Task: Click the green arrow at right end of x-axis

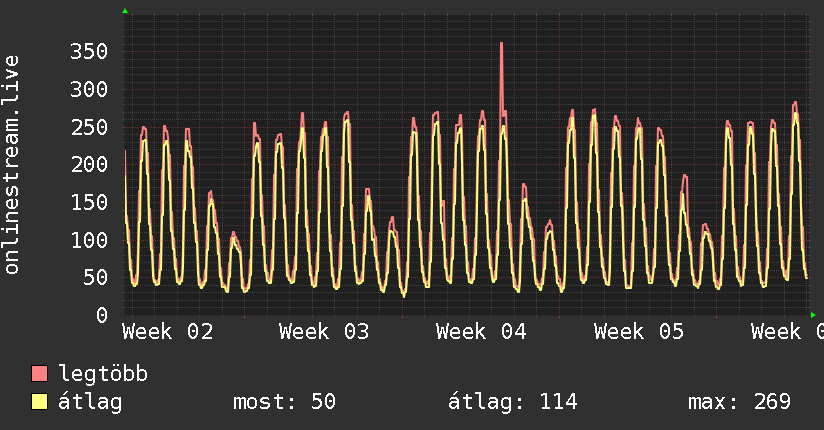Action: click(x=813, y=315)
